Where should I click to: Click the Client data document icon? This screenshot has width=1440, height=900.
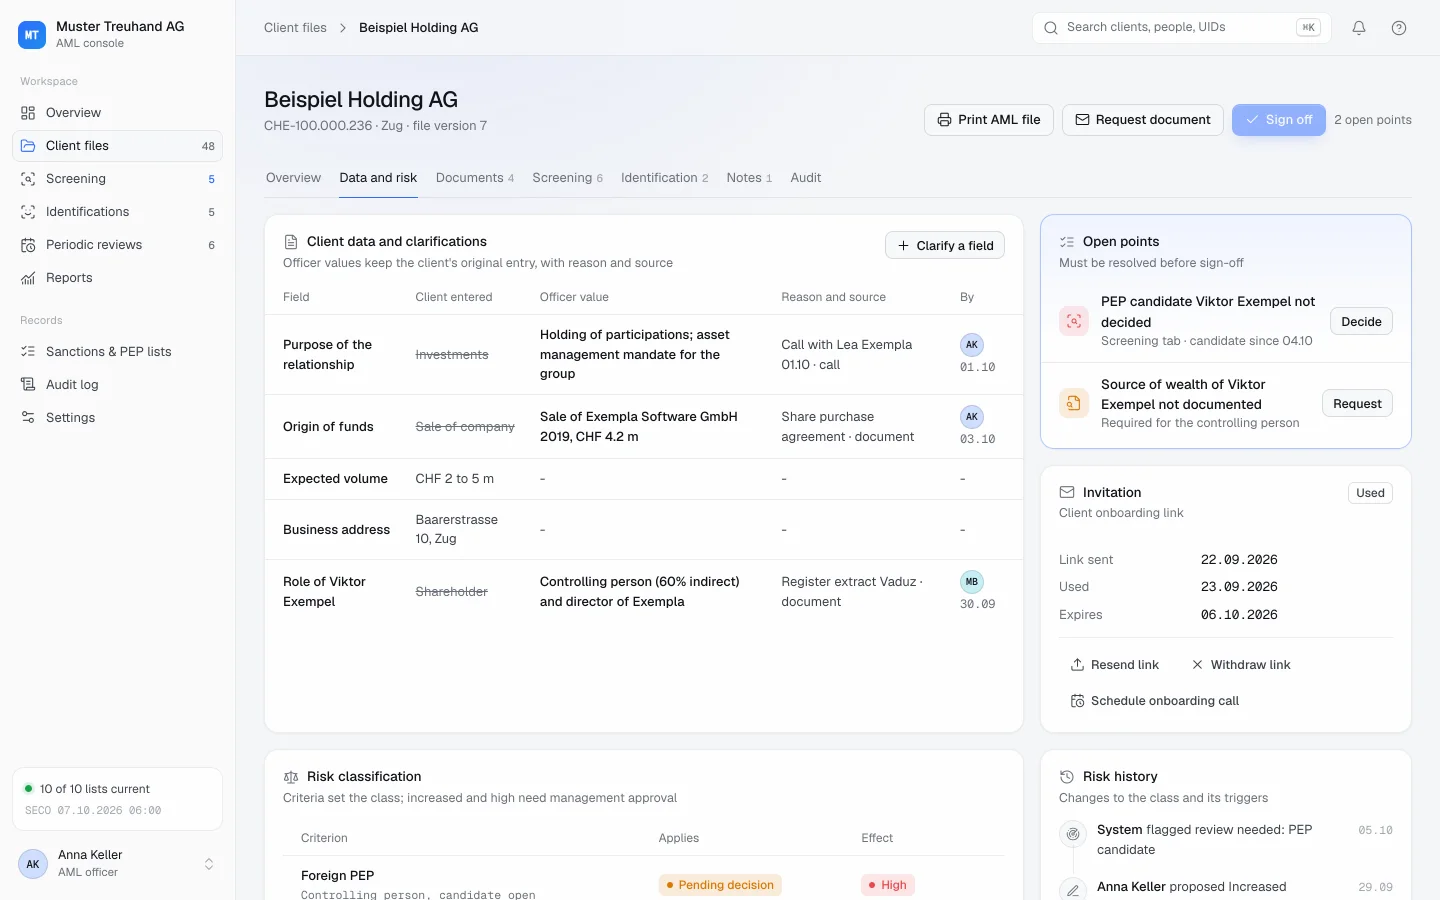pyautogui.click(x=291, y=241)
